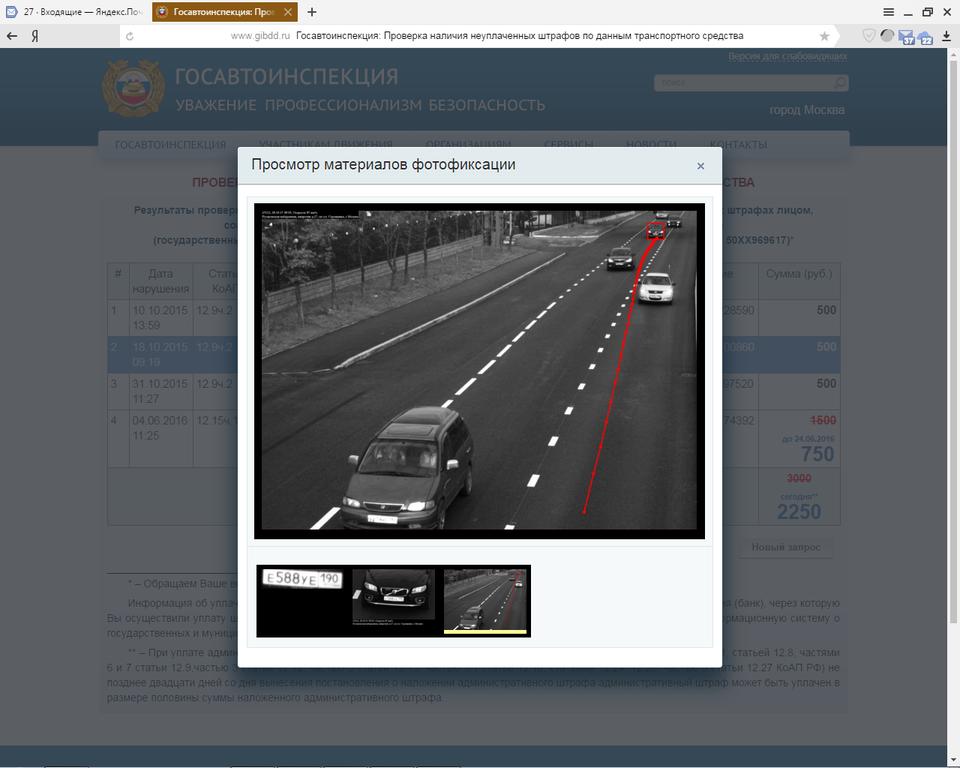
Task: Bookmark page with the star icon
Action: pyautogui.click(x=824, y=36)
